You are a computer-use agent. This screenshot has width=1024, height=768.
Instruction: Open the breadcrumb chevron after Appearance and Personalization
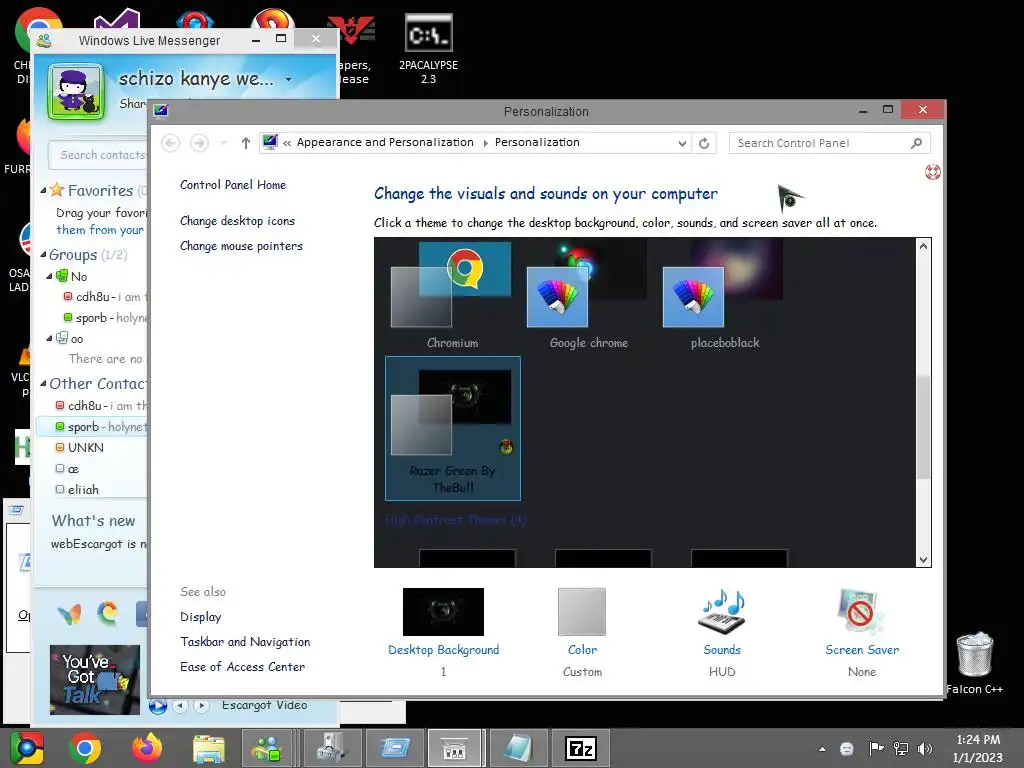485,143
